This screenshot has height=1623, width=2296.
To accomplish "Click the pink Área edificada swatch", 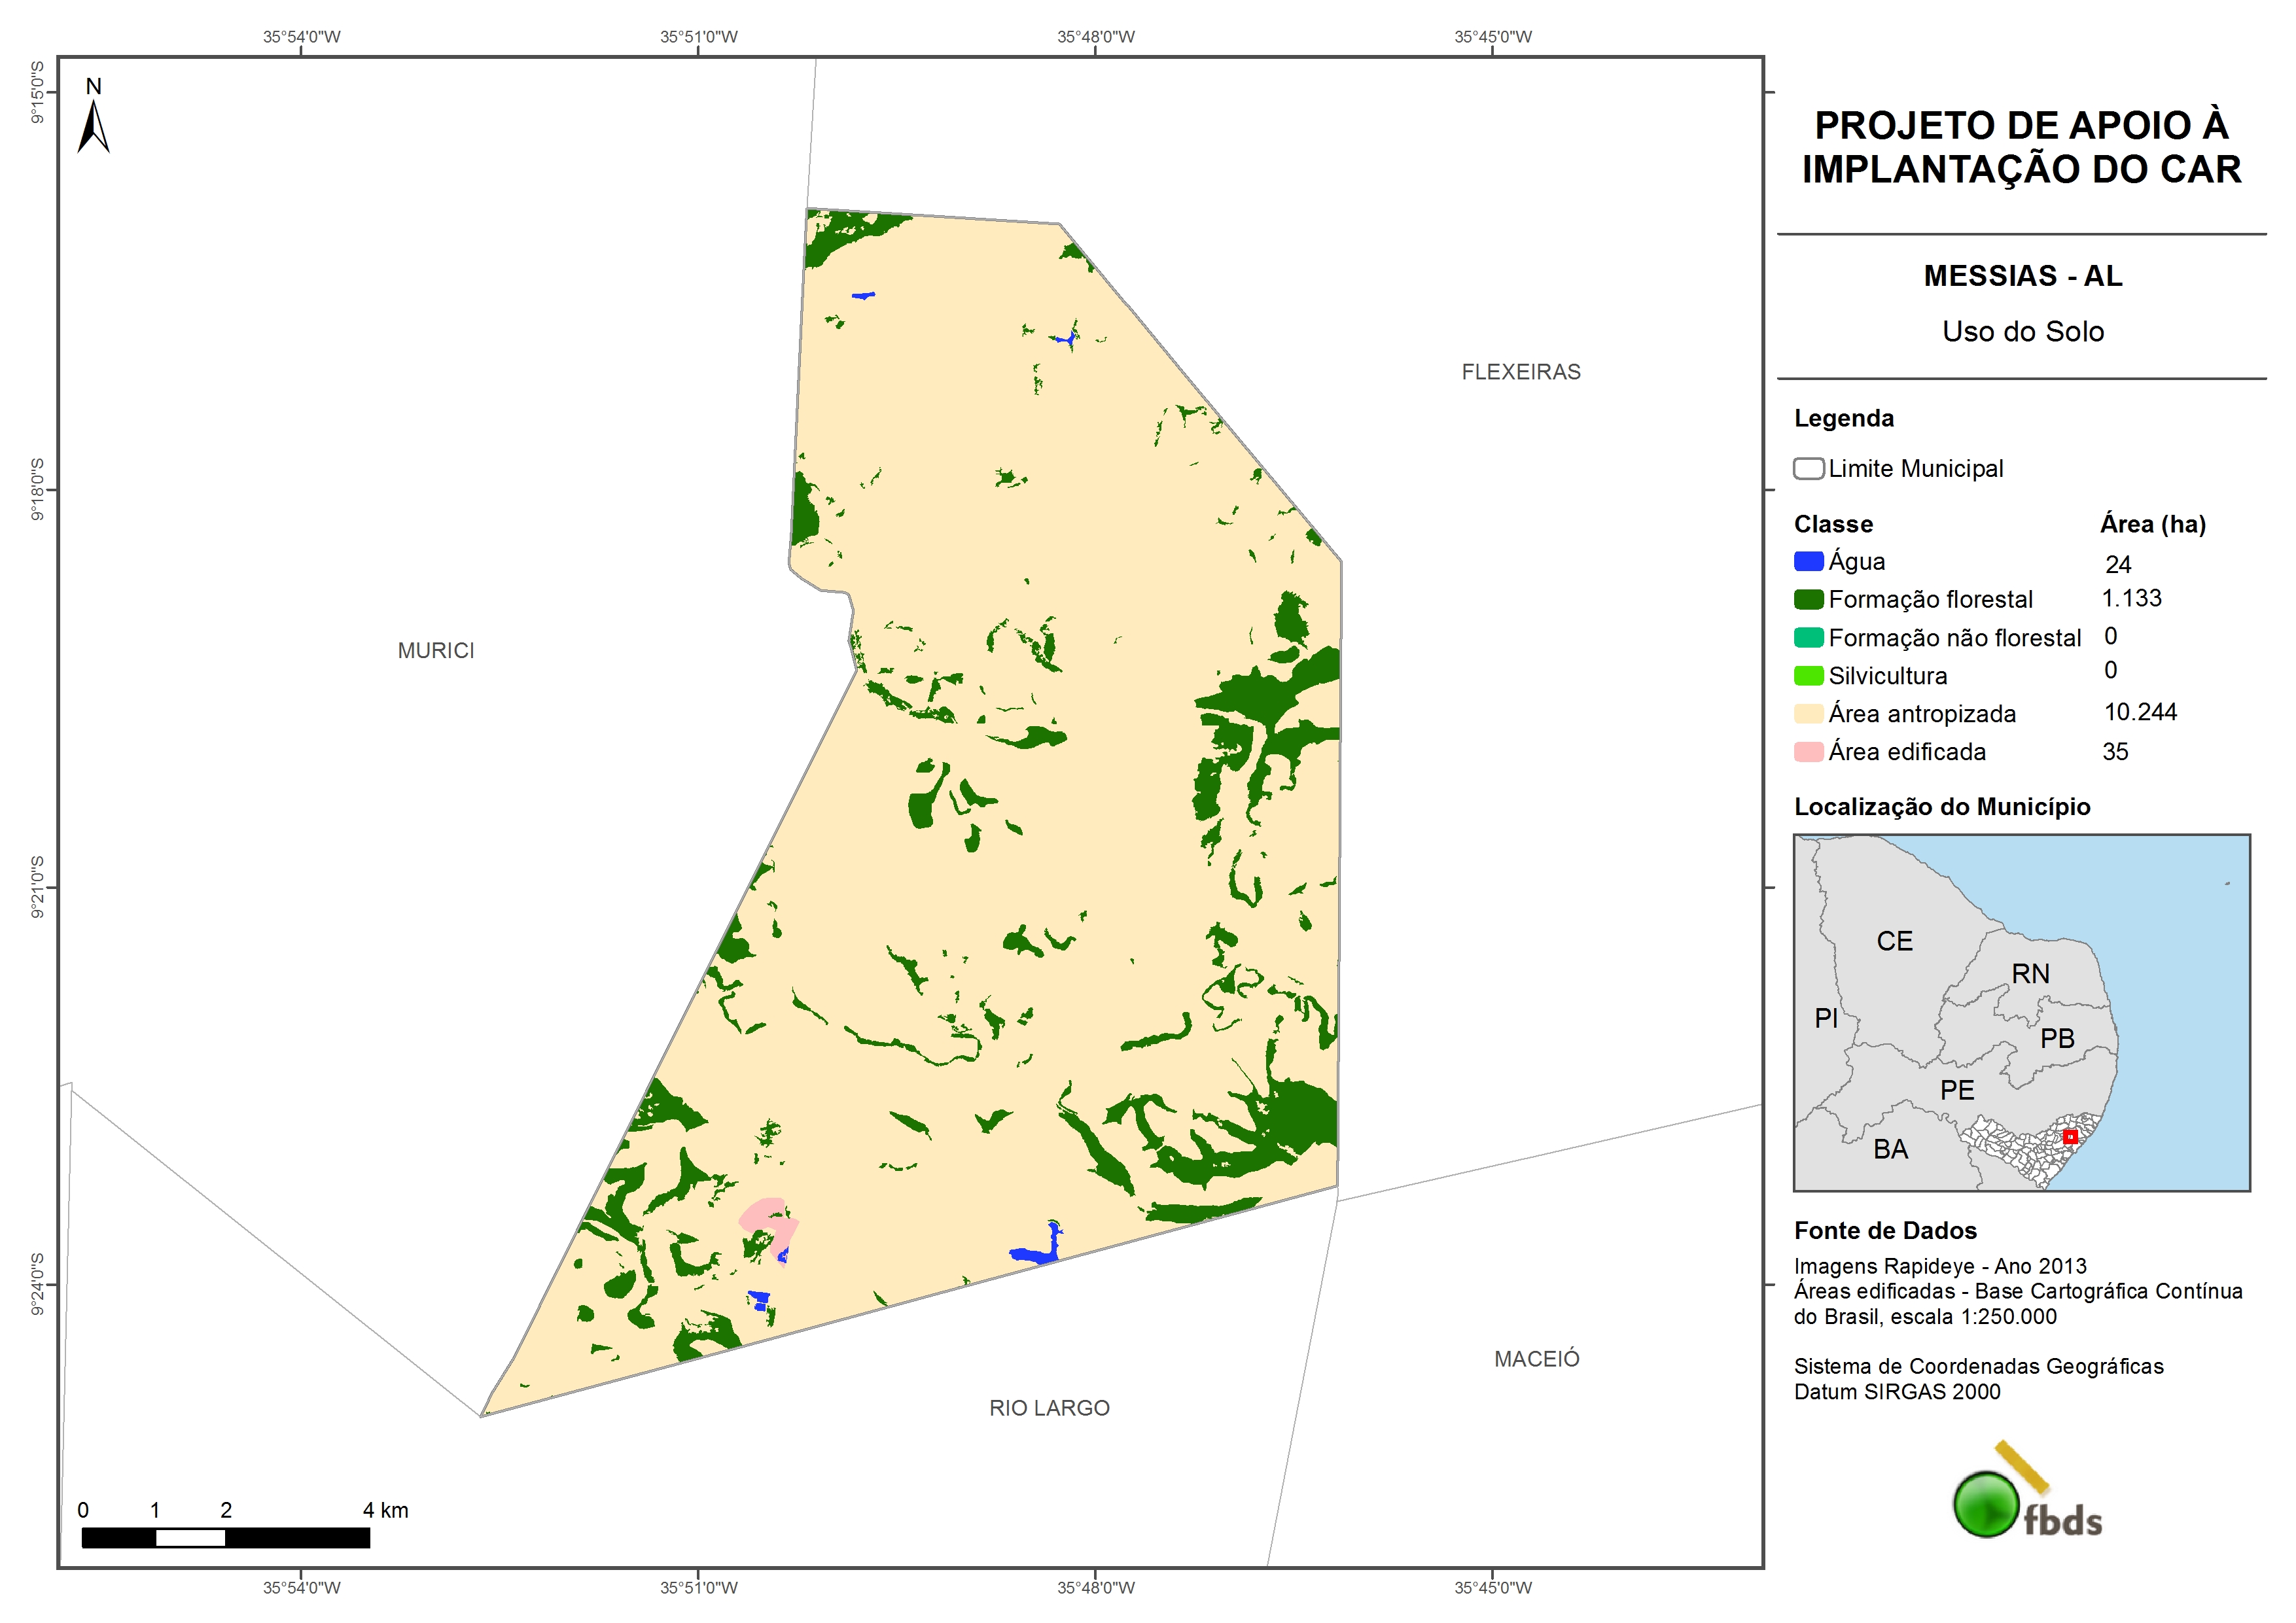I will coord(1808,752).
